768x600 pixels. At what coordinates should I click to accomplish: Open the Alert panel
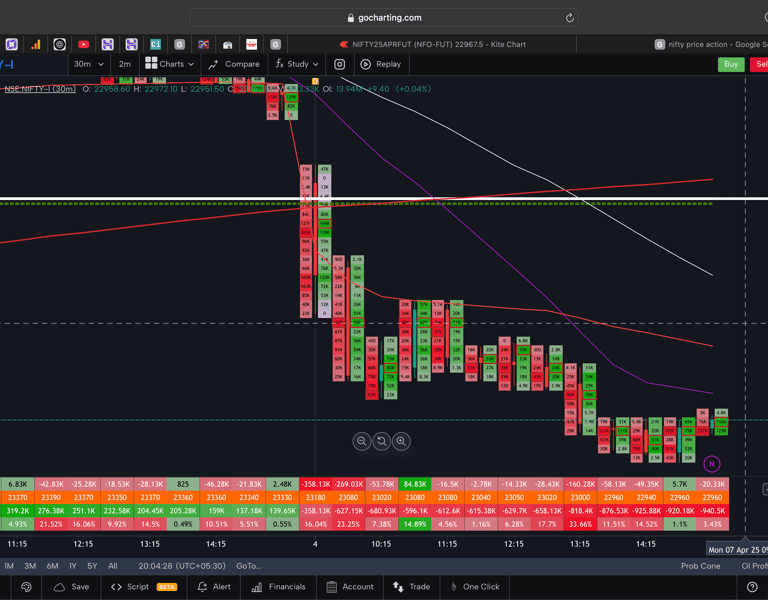pyautogui.click(x=214, y=587)
